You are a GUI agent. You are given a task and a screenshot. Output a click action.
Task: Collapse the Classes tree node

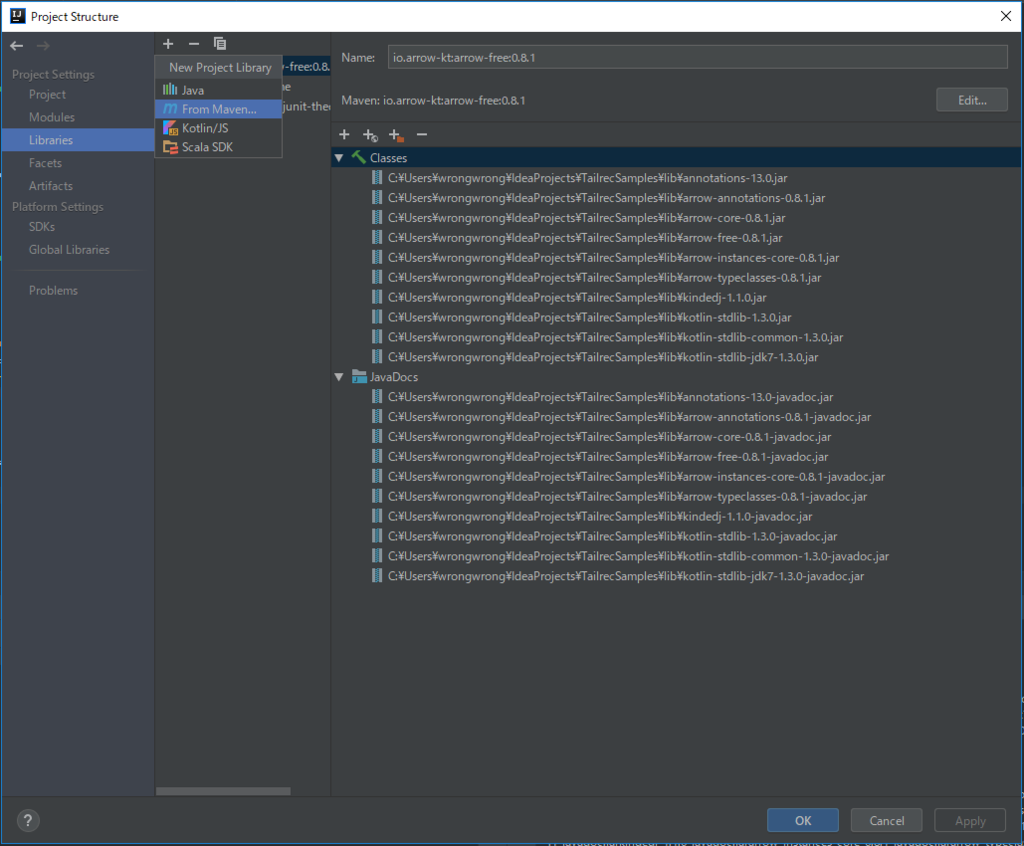pyautogui.click(x=339, y=158)
